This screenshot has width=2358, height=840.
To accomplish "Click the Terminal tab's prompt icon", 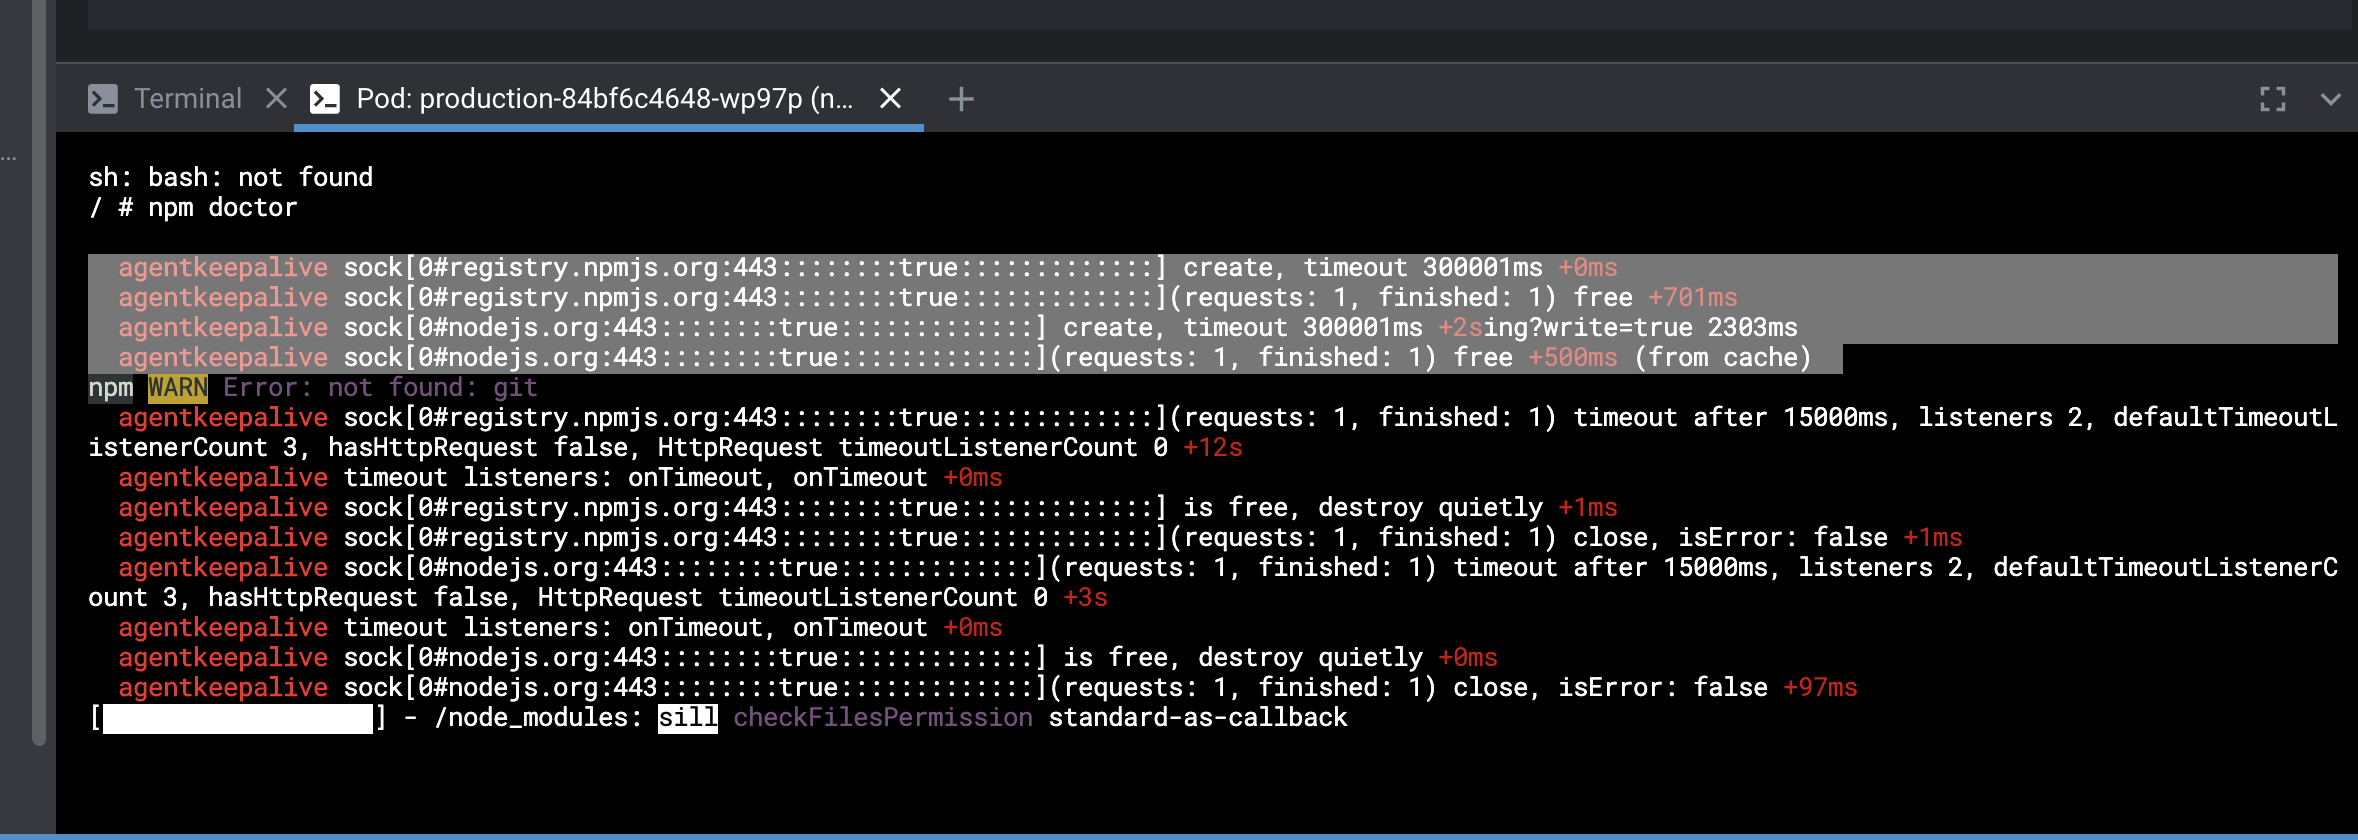I will point(103,98).
